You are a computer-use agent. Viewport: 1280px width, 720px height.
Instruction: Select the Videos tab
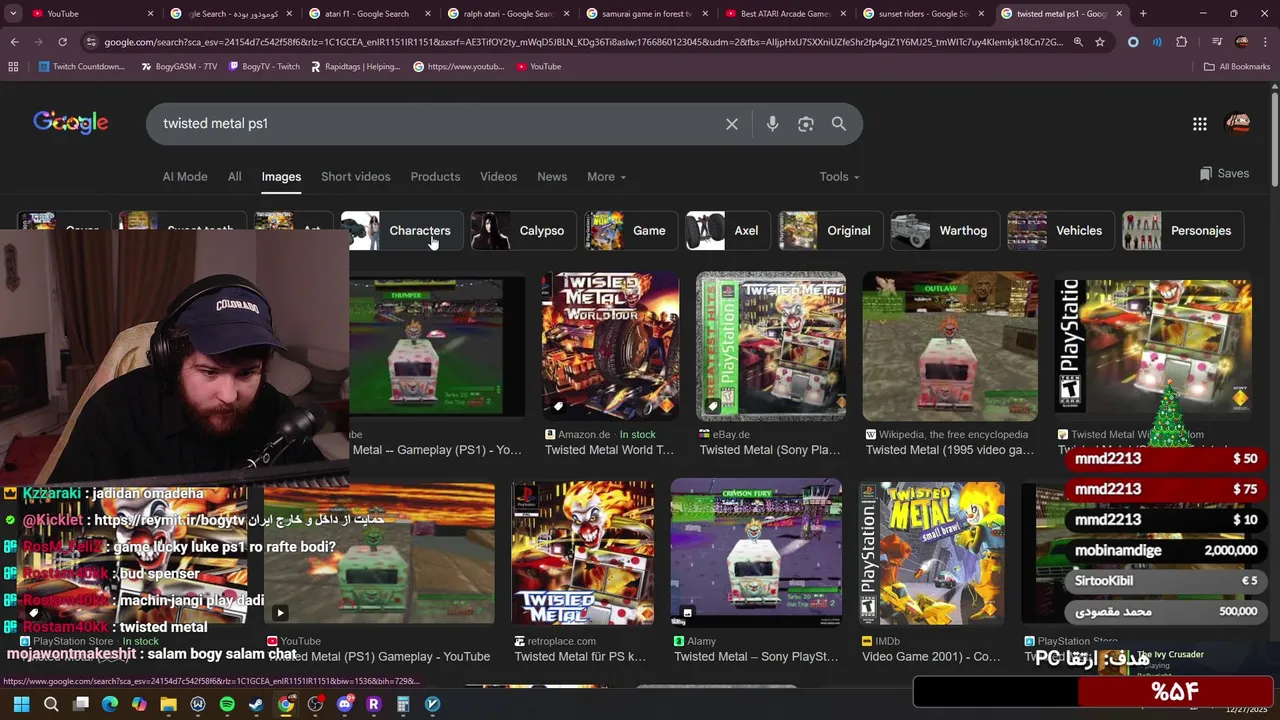498,177
